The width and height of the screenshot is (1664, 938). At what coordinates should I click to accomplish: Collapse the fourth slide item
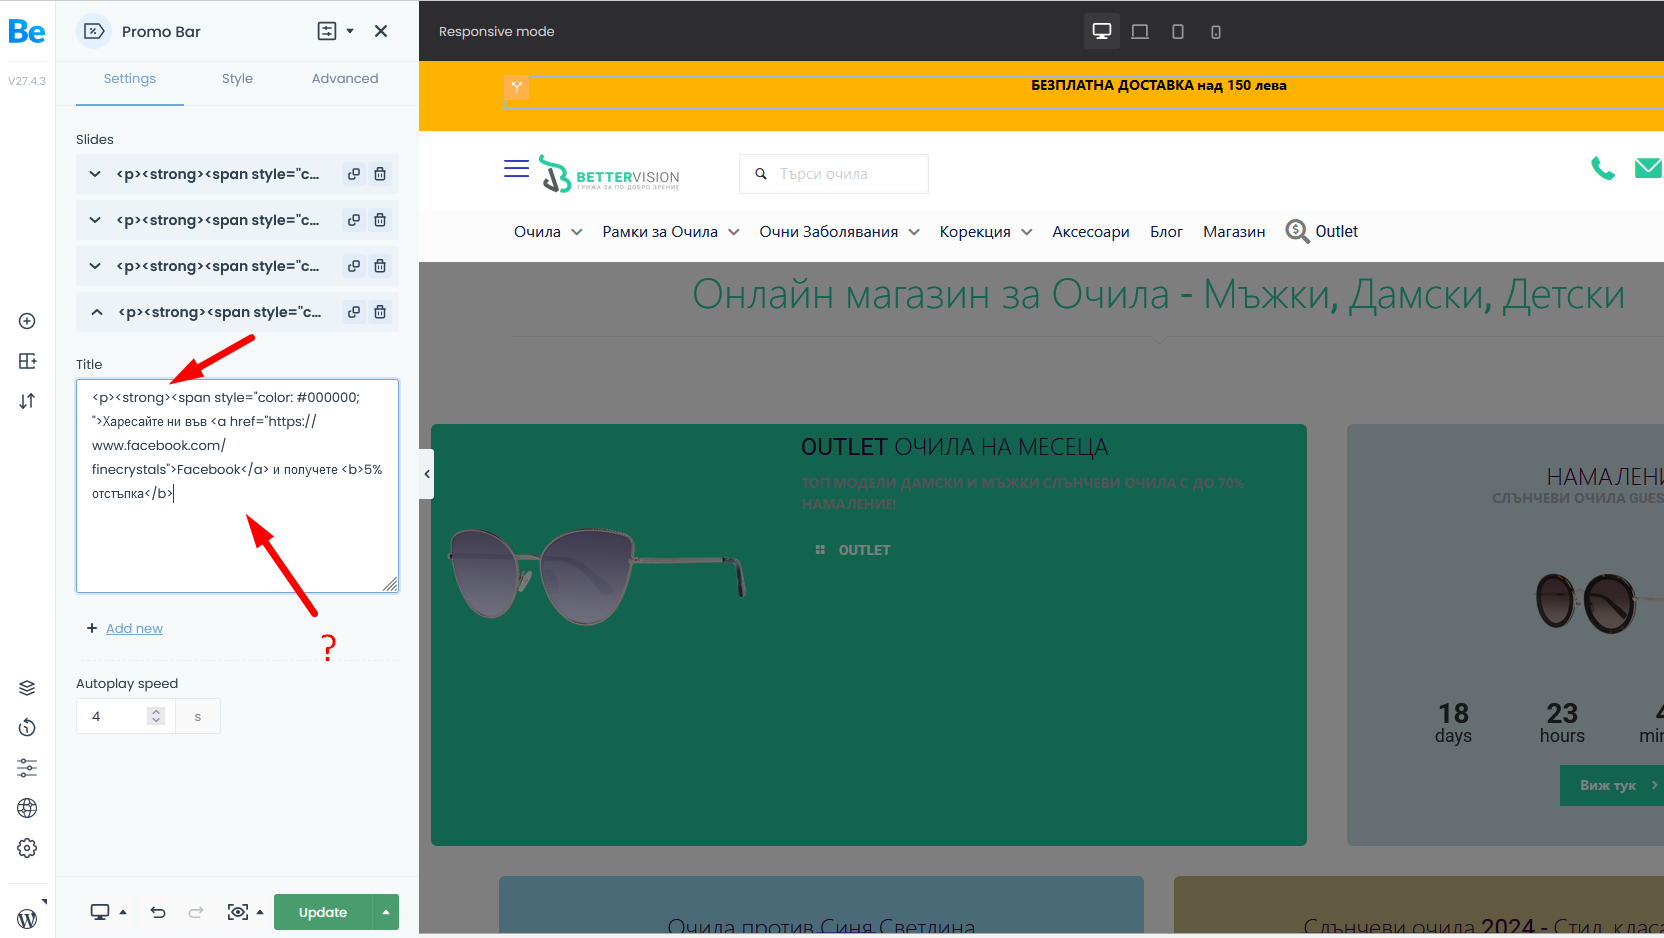96,312
